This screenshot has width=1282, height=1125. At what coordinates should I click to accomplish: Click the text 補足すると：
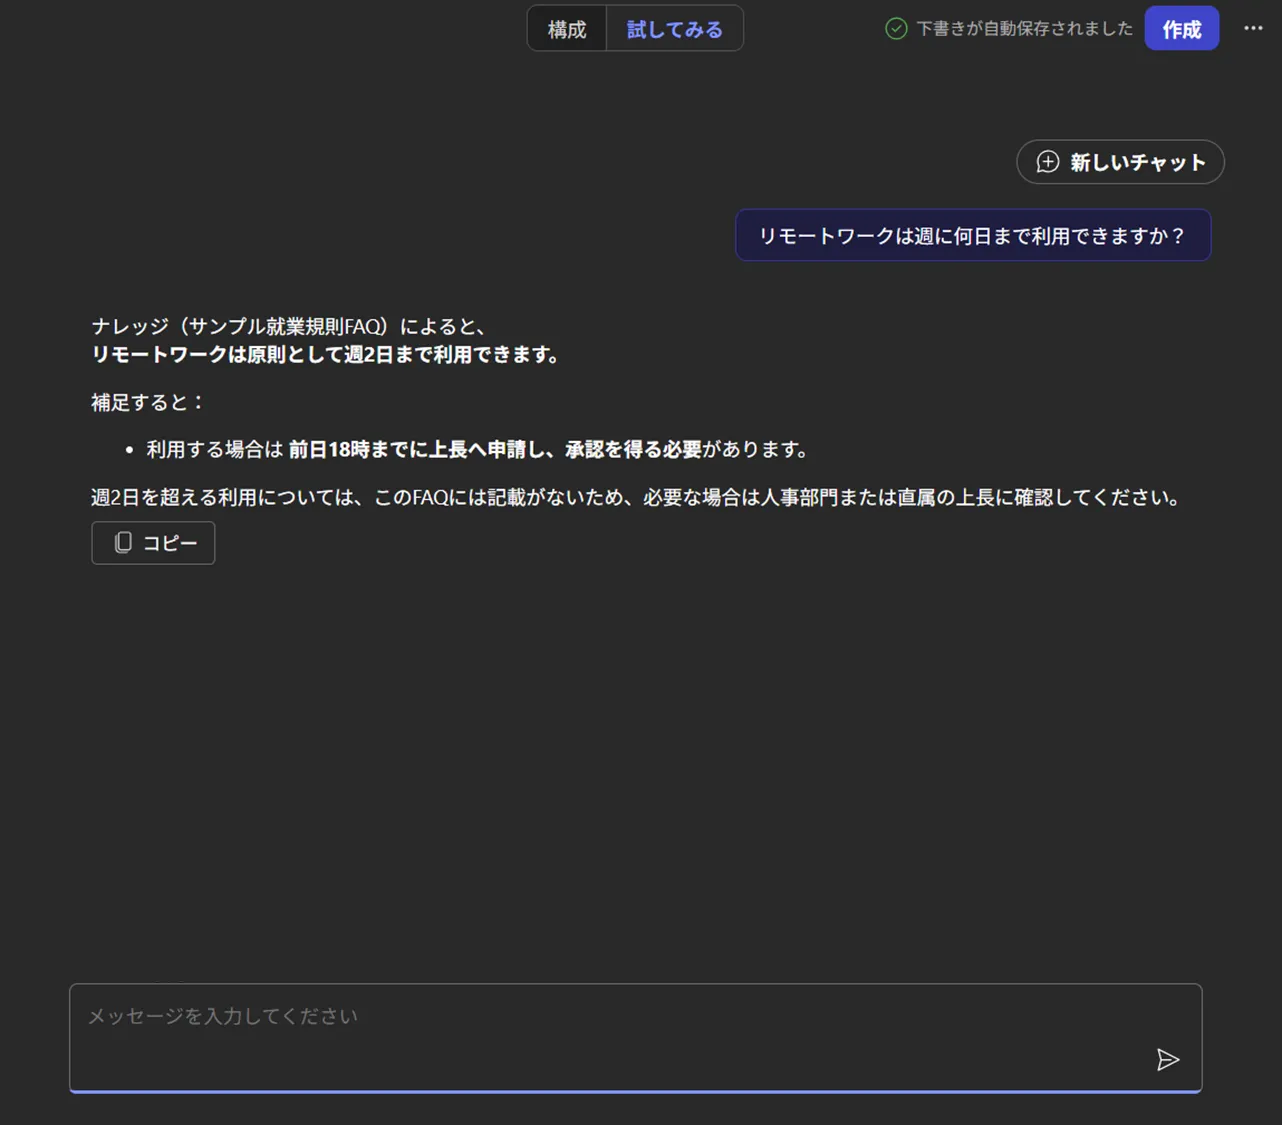(148, 402)
